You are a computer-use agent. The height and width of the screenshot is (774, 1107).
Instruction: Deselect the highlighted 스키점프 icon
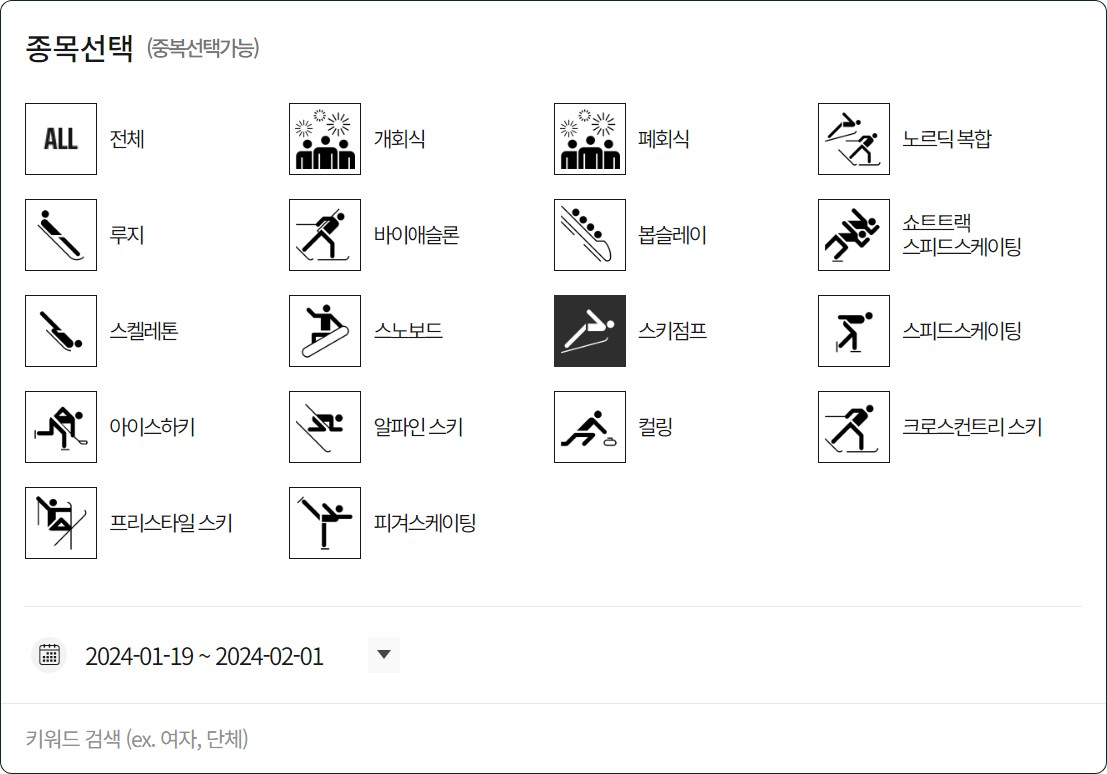pos(589,330)
